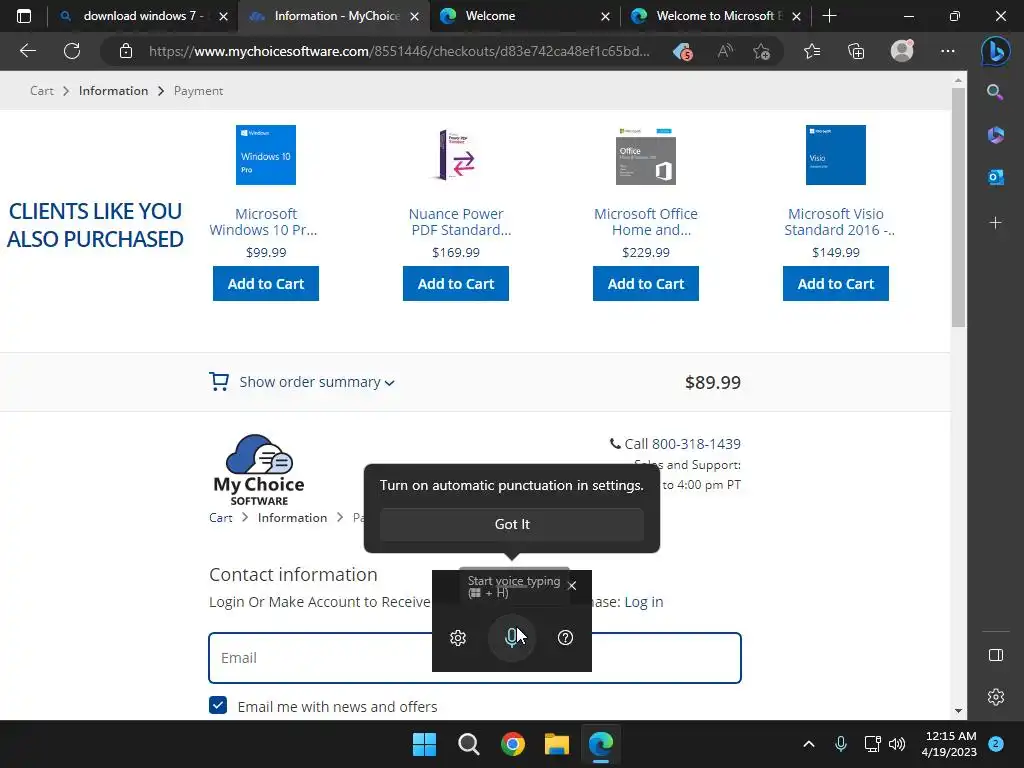This screenshot has height=768, width=1024.
Task: Open File Explorer from taskbar
Action: [557, 744]
